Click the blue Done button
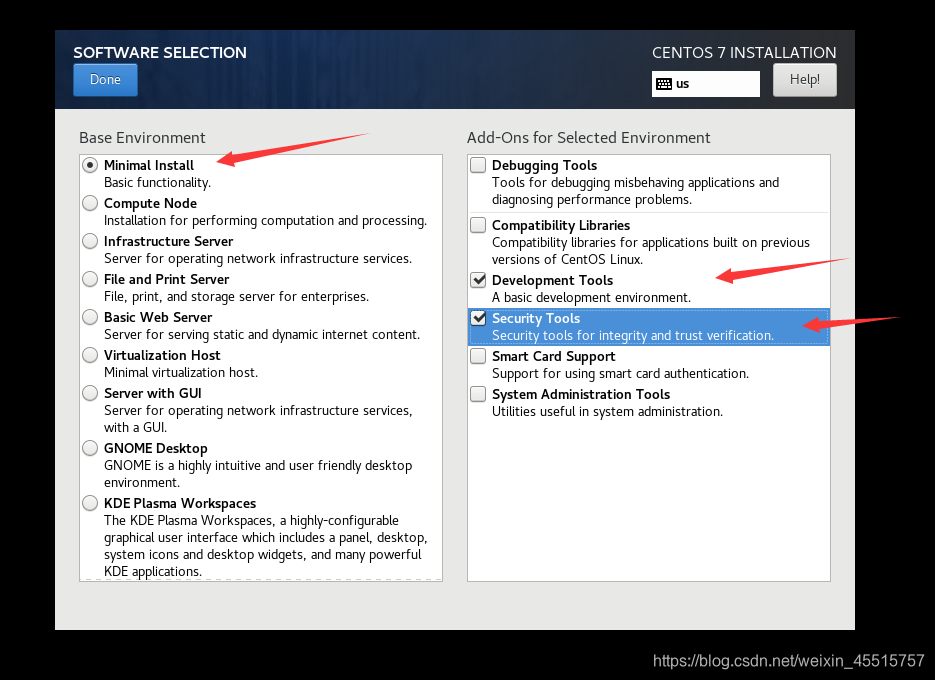Image resolution: width=935 pixels, height=680 pixels. coord(106,80)
